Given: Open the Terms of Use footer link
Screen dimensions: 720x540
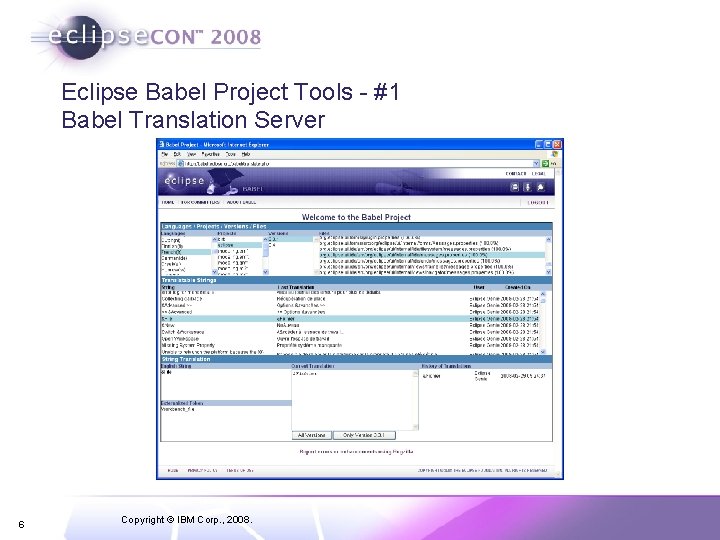Looking at the screenshot, I should click(x=240, y=470).
